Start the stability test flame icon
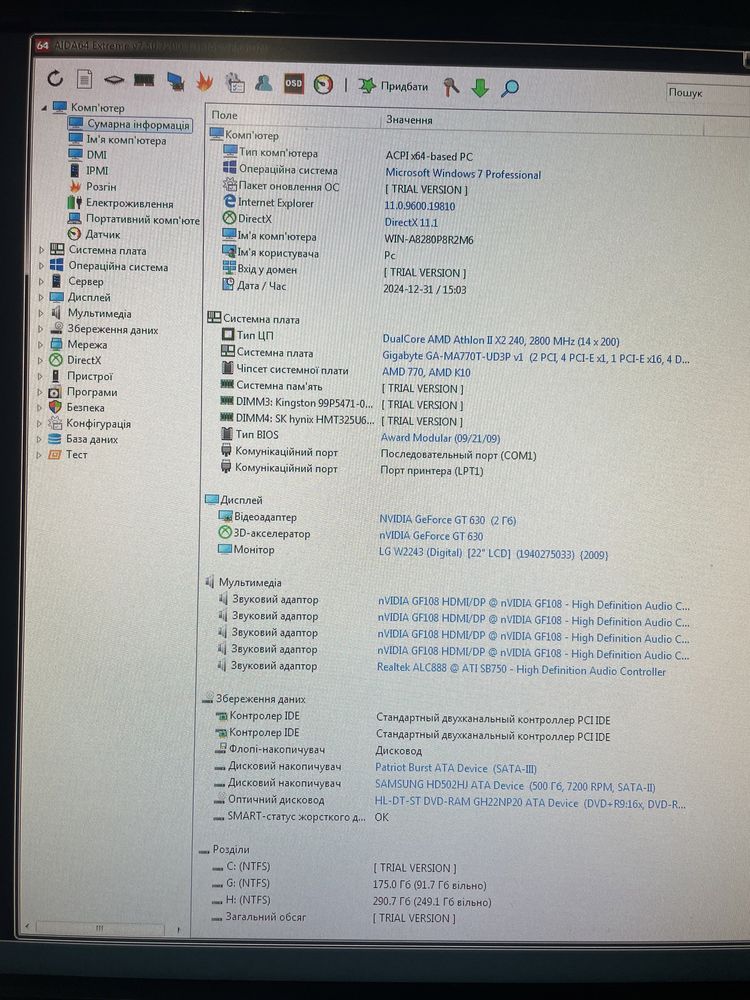Screen dimensions: 750x1000 [x=204, y=82]
